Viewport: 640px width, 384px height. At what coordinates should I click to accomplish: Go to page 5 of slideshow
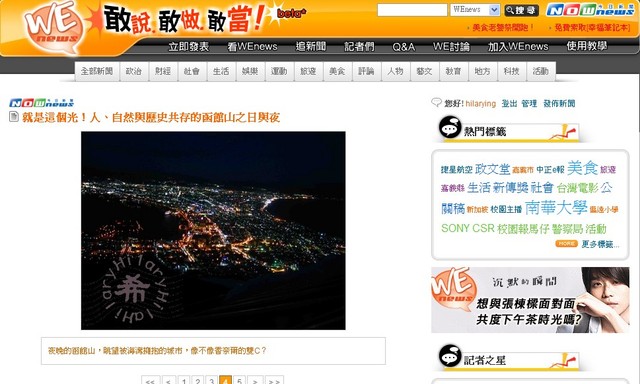(239, 380)
